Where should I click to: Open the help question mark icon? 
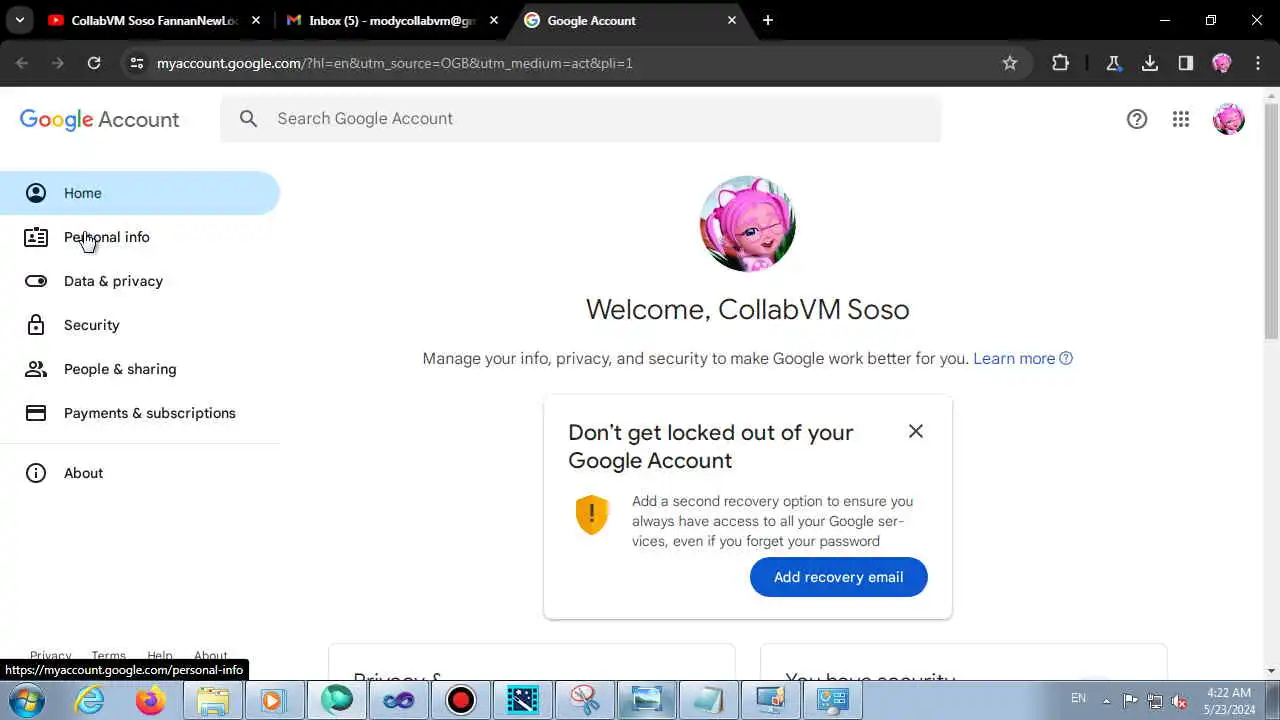pyautogui.click(x=1137, y=119)
